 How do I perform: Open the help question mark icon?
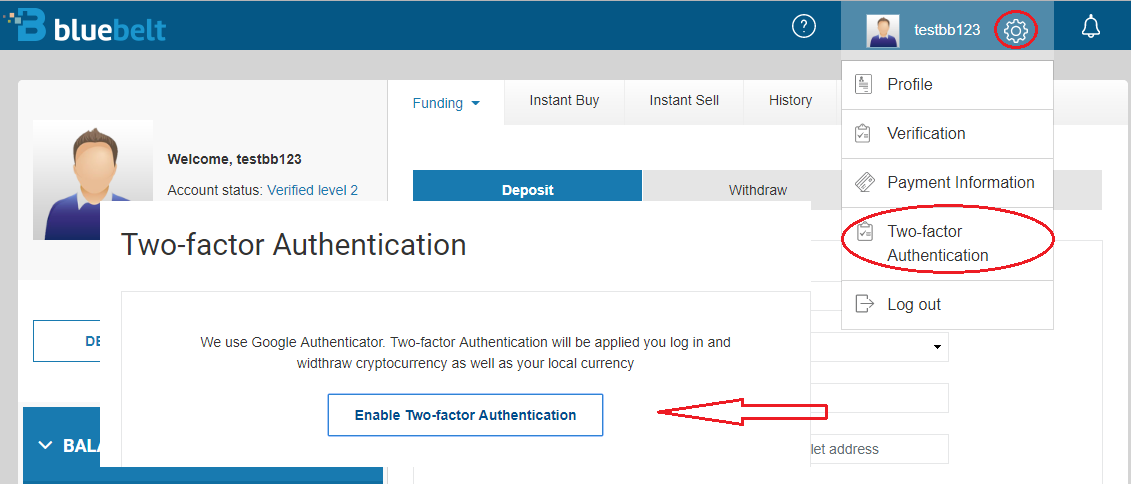(804, 27)
